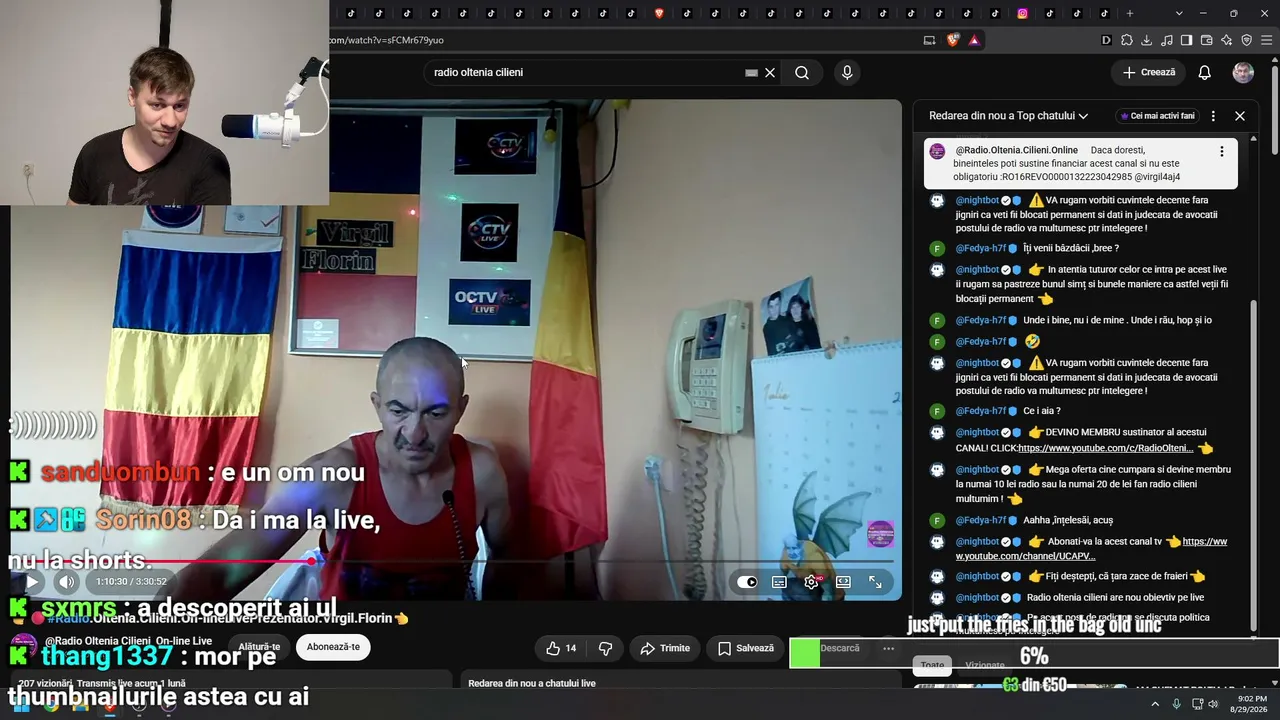
Task: Show hidden system tray icons
Action: point(1155,704)
